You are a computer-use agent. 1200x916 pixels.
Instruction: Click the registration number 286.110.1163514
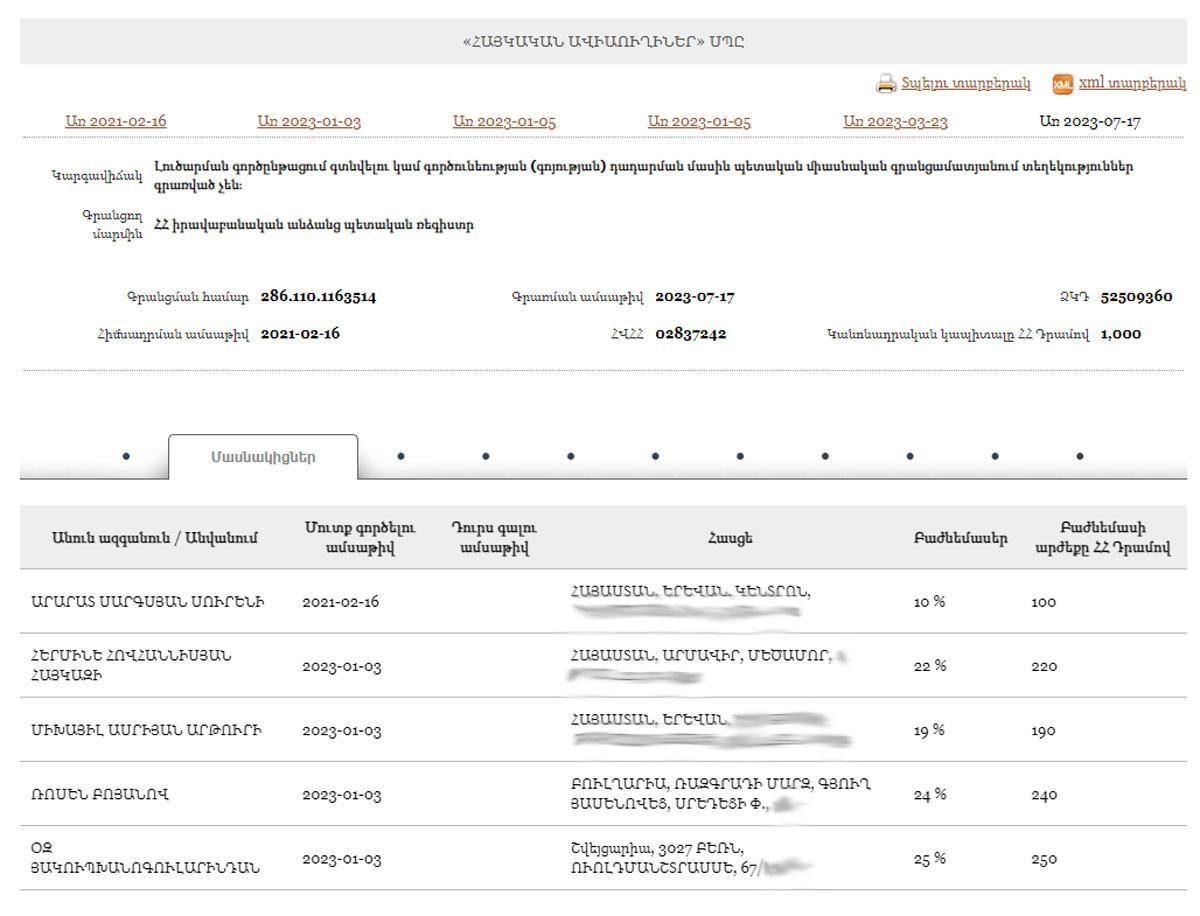[x=318, y=297]
